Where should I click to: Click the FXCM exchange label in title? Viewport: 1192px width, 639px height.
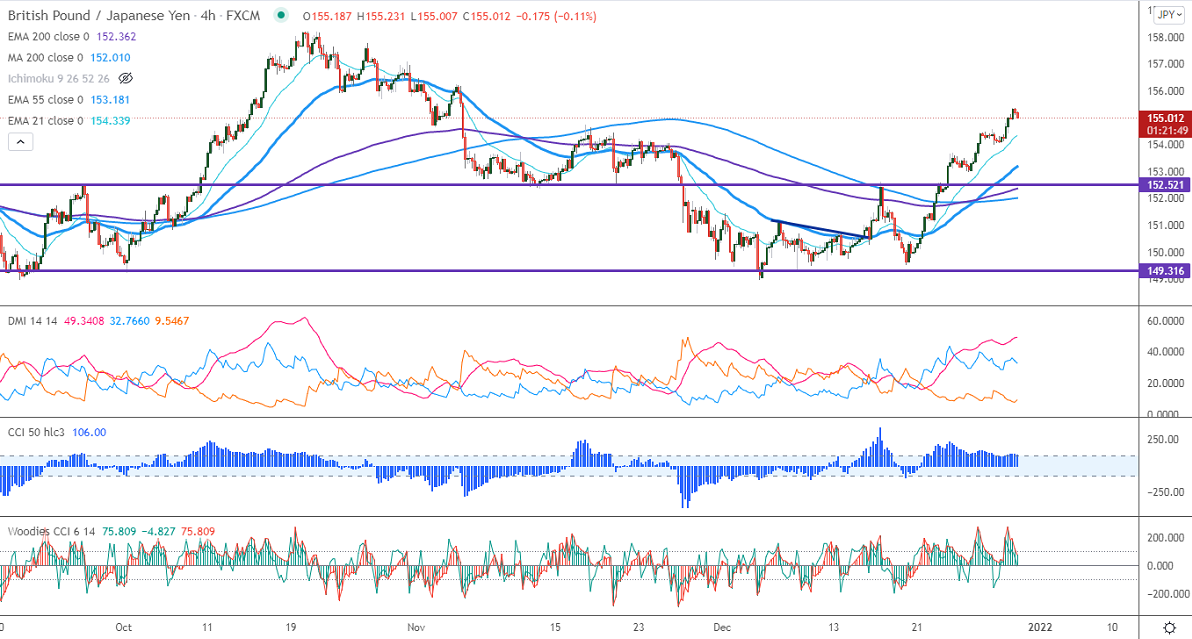(x=243, y=15)
